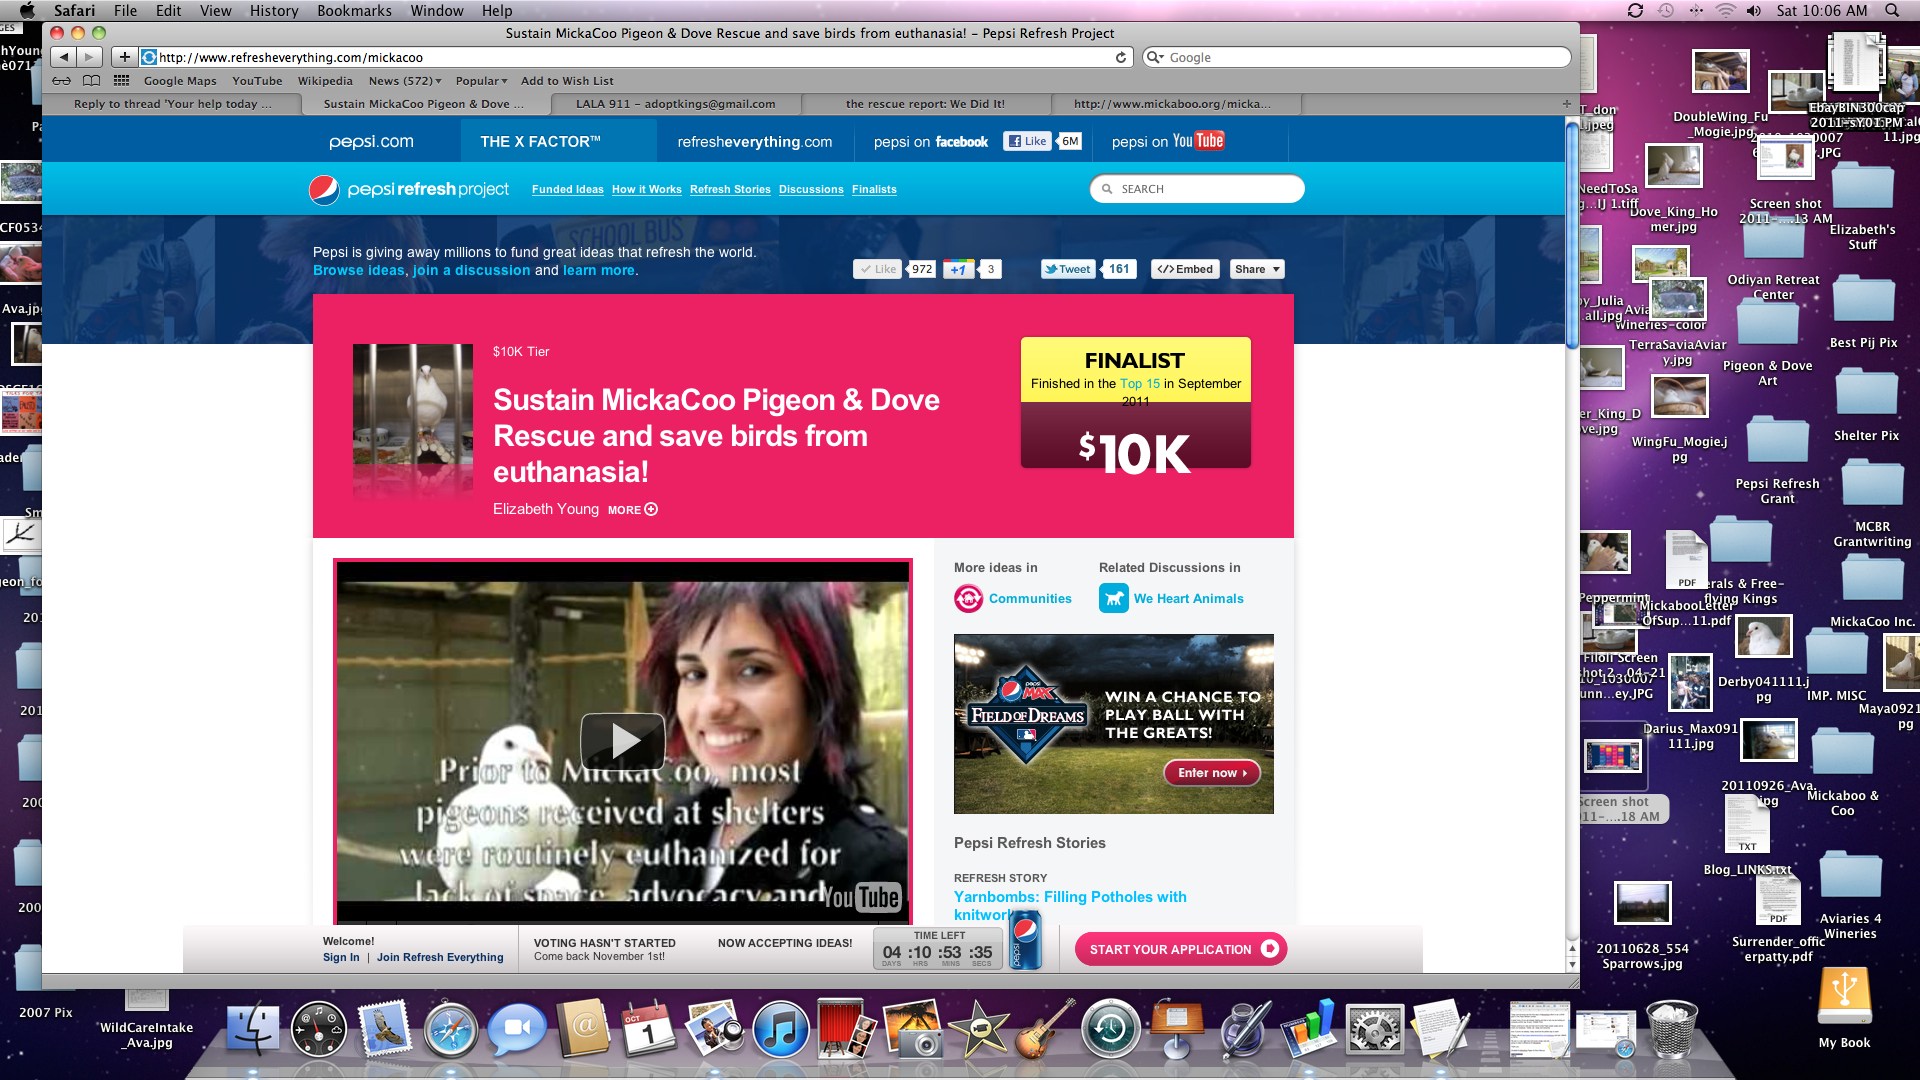Image resolution: width=1920 pixels, height=1080 pixels.
Task: Click the Spotlight magnifier in menu bar
Action: coord(1891,10)
